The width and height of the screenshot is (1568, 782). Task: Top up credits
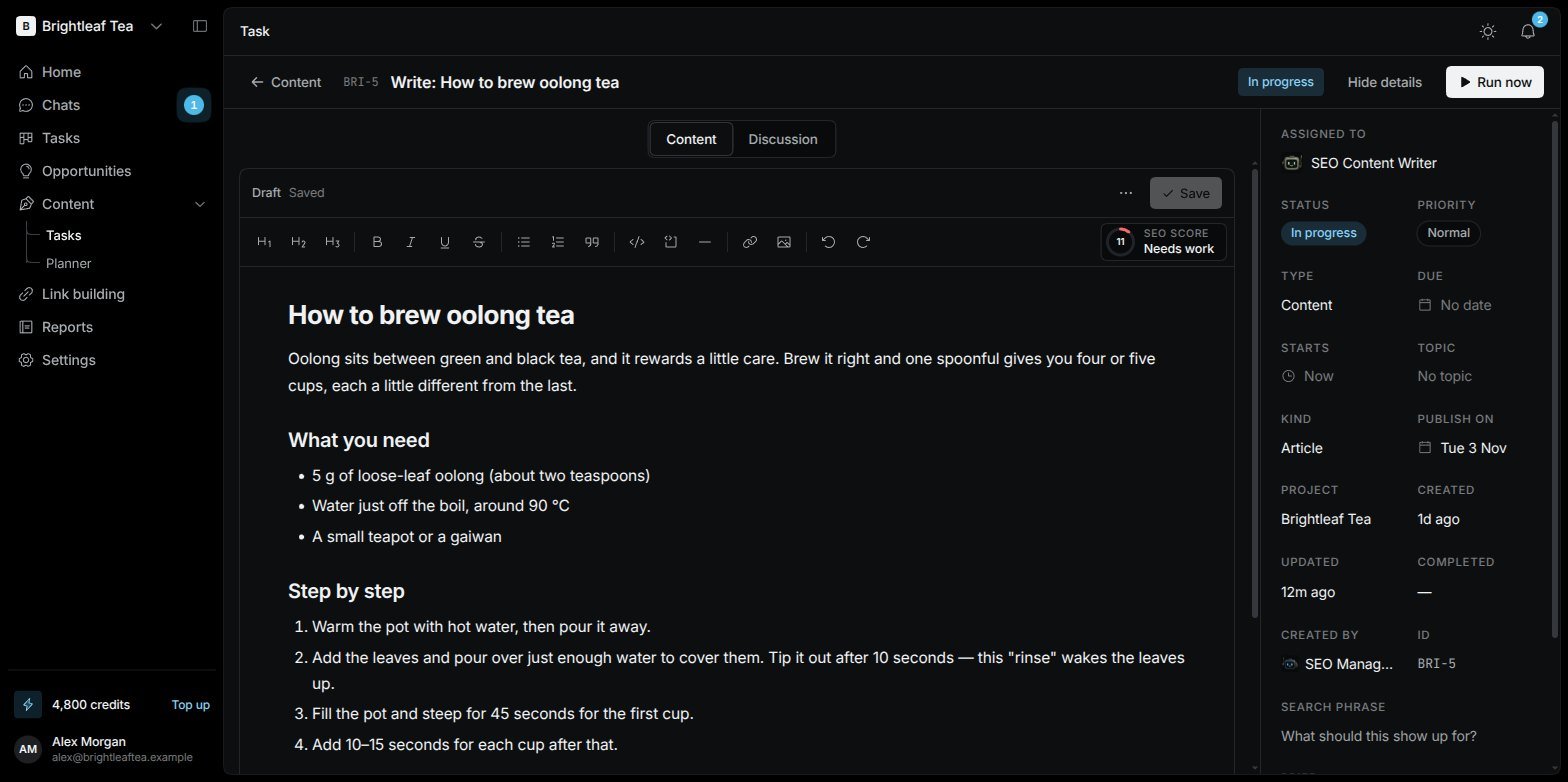[190, 704]
